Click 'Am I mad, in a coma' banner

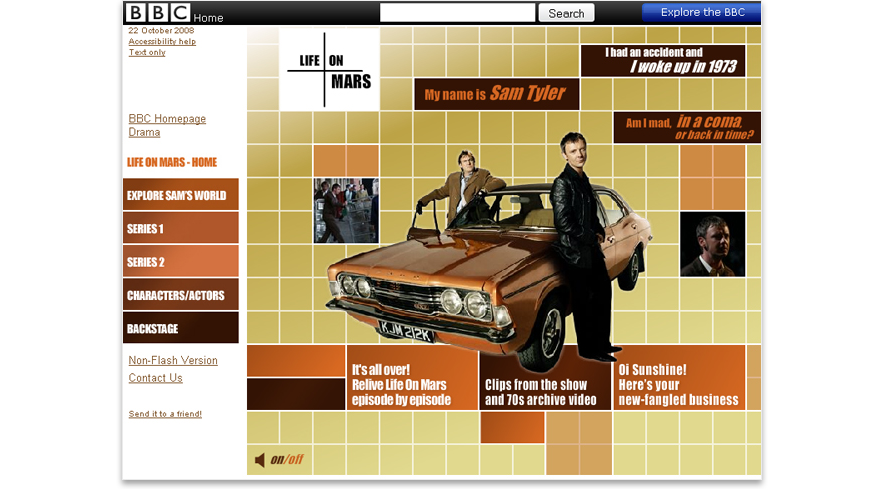(687, 128)
